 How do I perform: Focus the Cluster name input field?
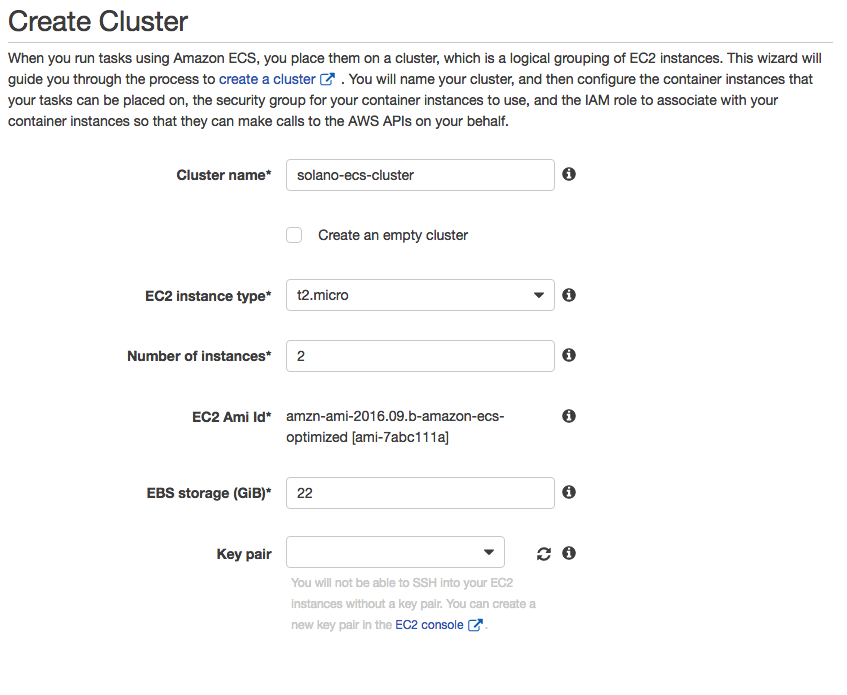(x=420, y=175)
